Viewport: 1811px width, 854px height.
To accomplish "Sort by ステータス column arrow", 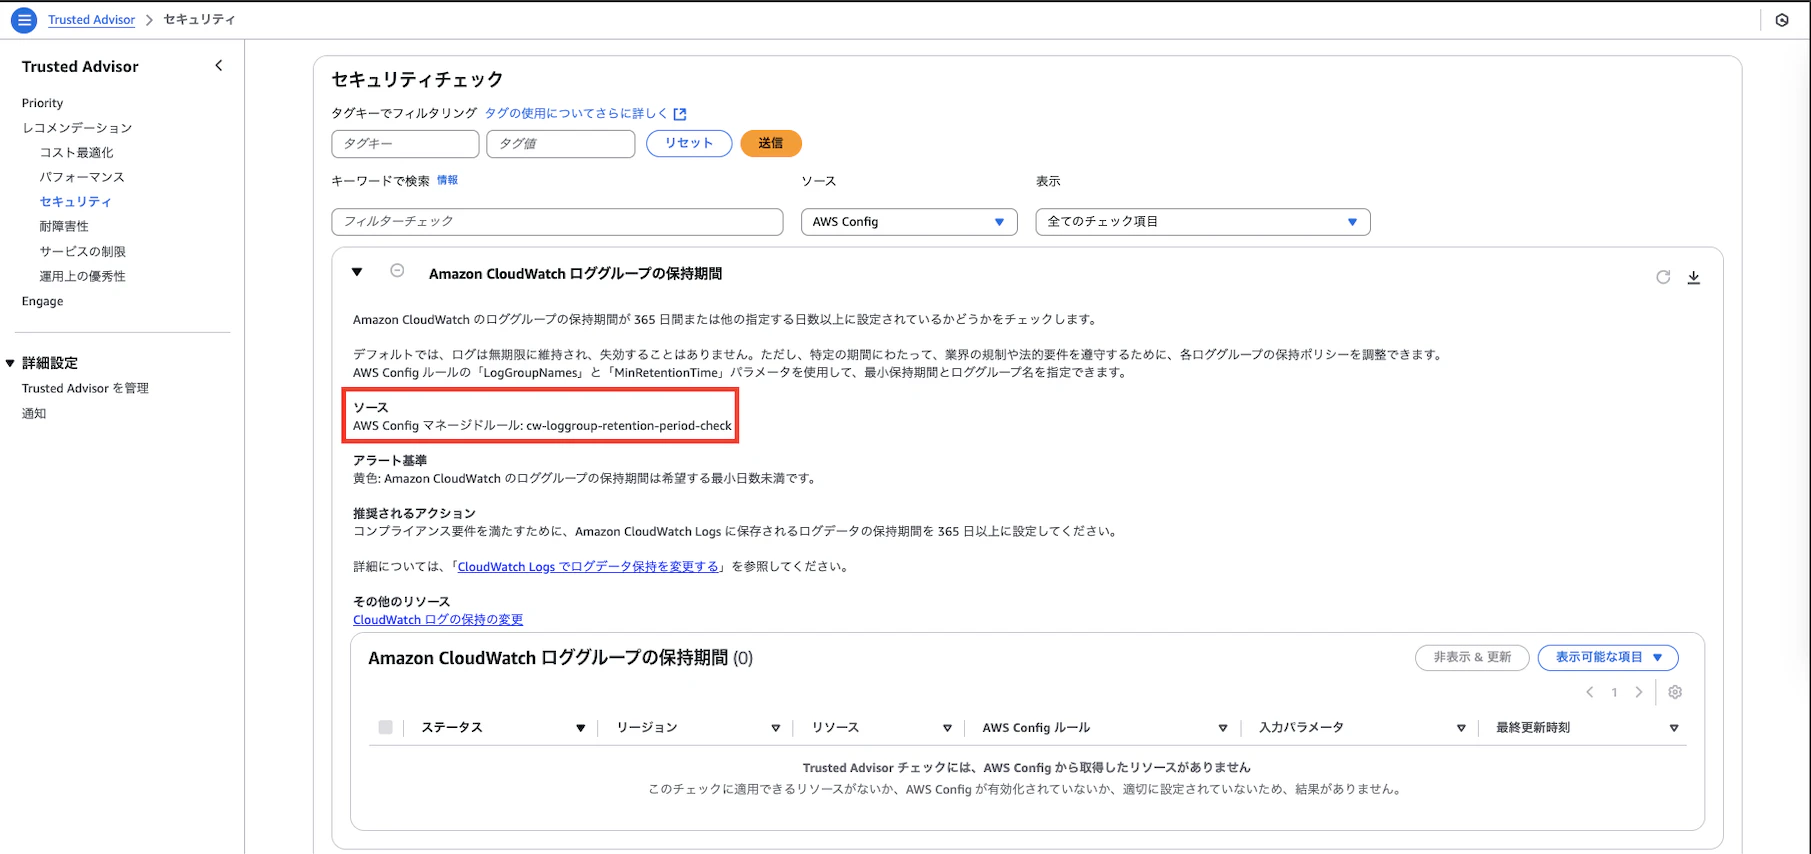I will [580, 728].
